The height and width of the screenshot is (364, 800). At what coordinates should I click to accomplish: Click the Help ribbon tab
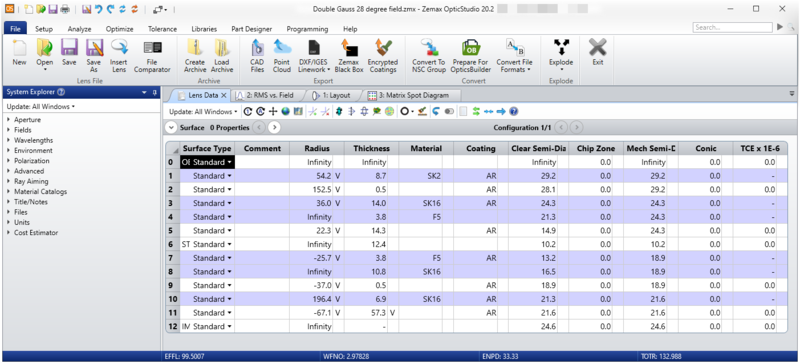coord(350,29)
